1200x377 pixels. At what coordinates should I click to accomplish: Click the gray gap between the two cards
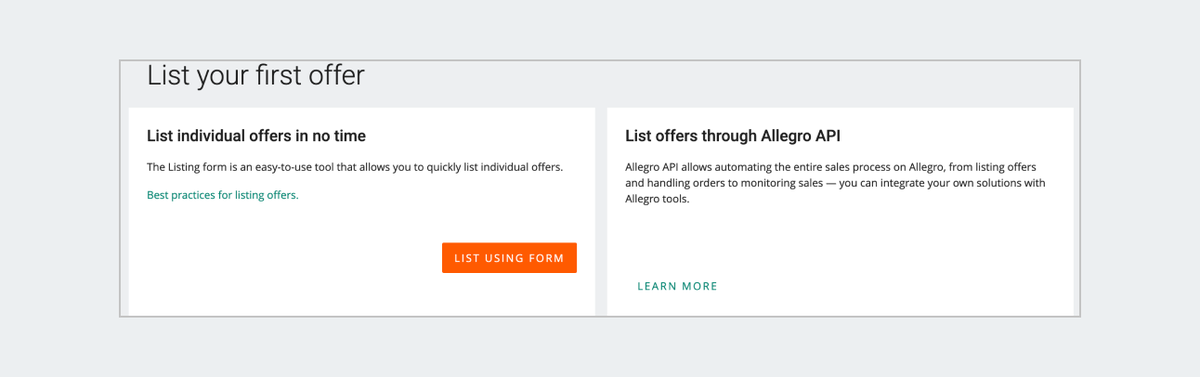pos(601,210)
